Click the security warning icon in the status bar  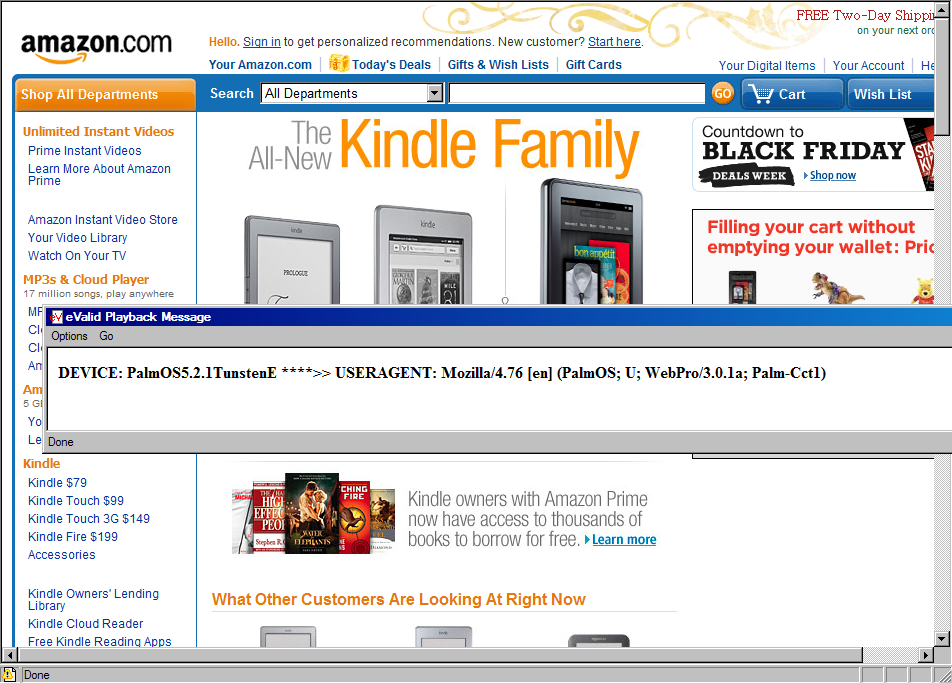[8, 675]
